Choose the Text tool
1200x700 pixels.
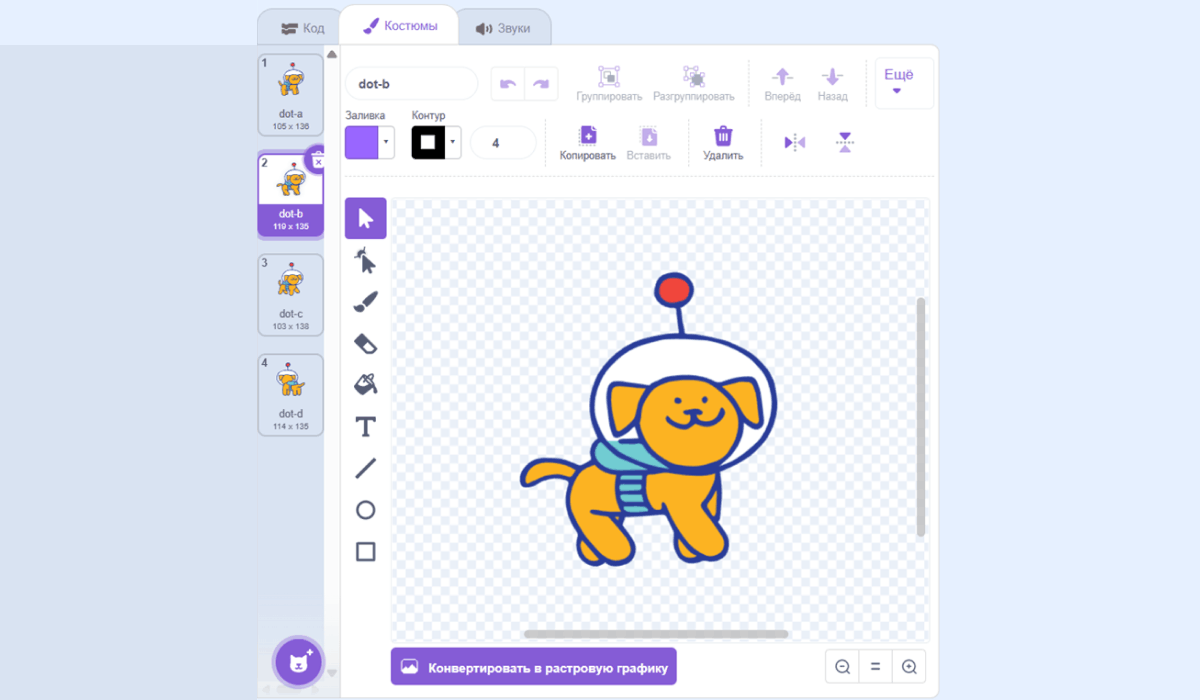tap(365, 427)
